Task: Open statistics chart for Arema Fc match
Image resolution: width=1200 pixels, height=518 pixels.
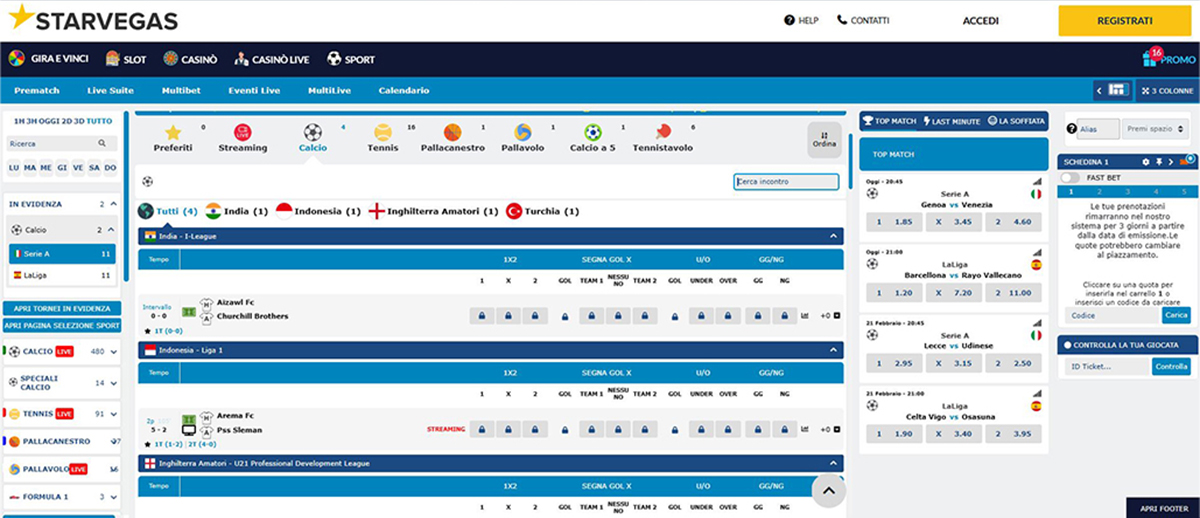Action: tap(805, 429)
